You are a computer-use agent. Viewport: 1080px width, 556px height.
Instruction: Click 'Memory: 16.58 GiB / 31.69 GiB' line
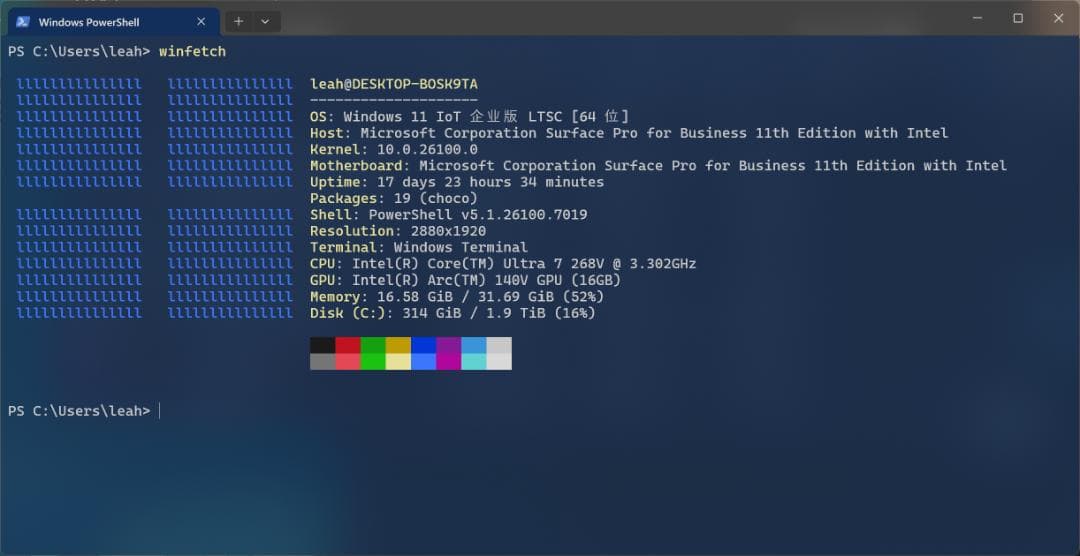457,297
